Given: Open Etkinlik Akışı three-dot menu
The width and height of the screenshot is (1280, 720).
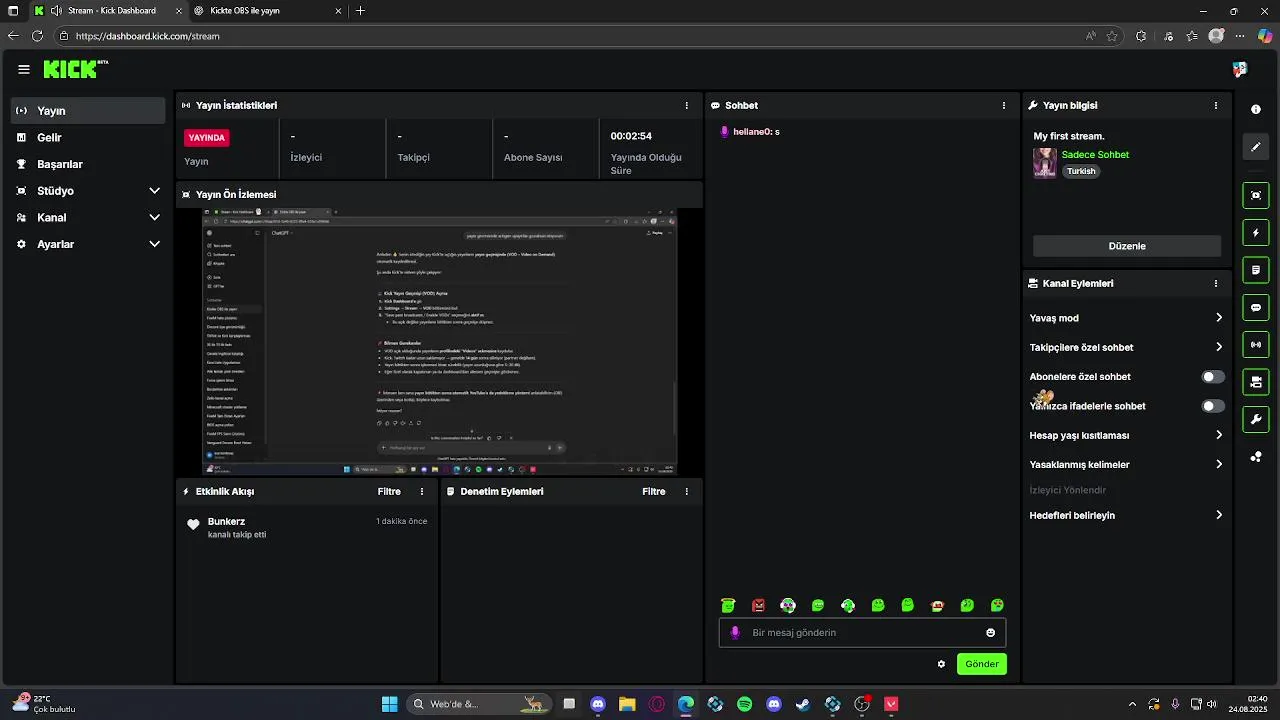Looking at the screenshot, I should tap(422, 491).
